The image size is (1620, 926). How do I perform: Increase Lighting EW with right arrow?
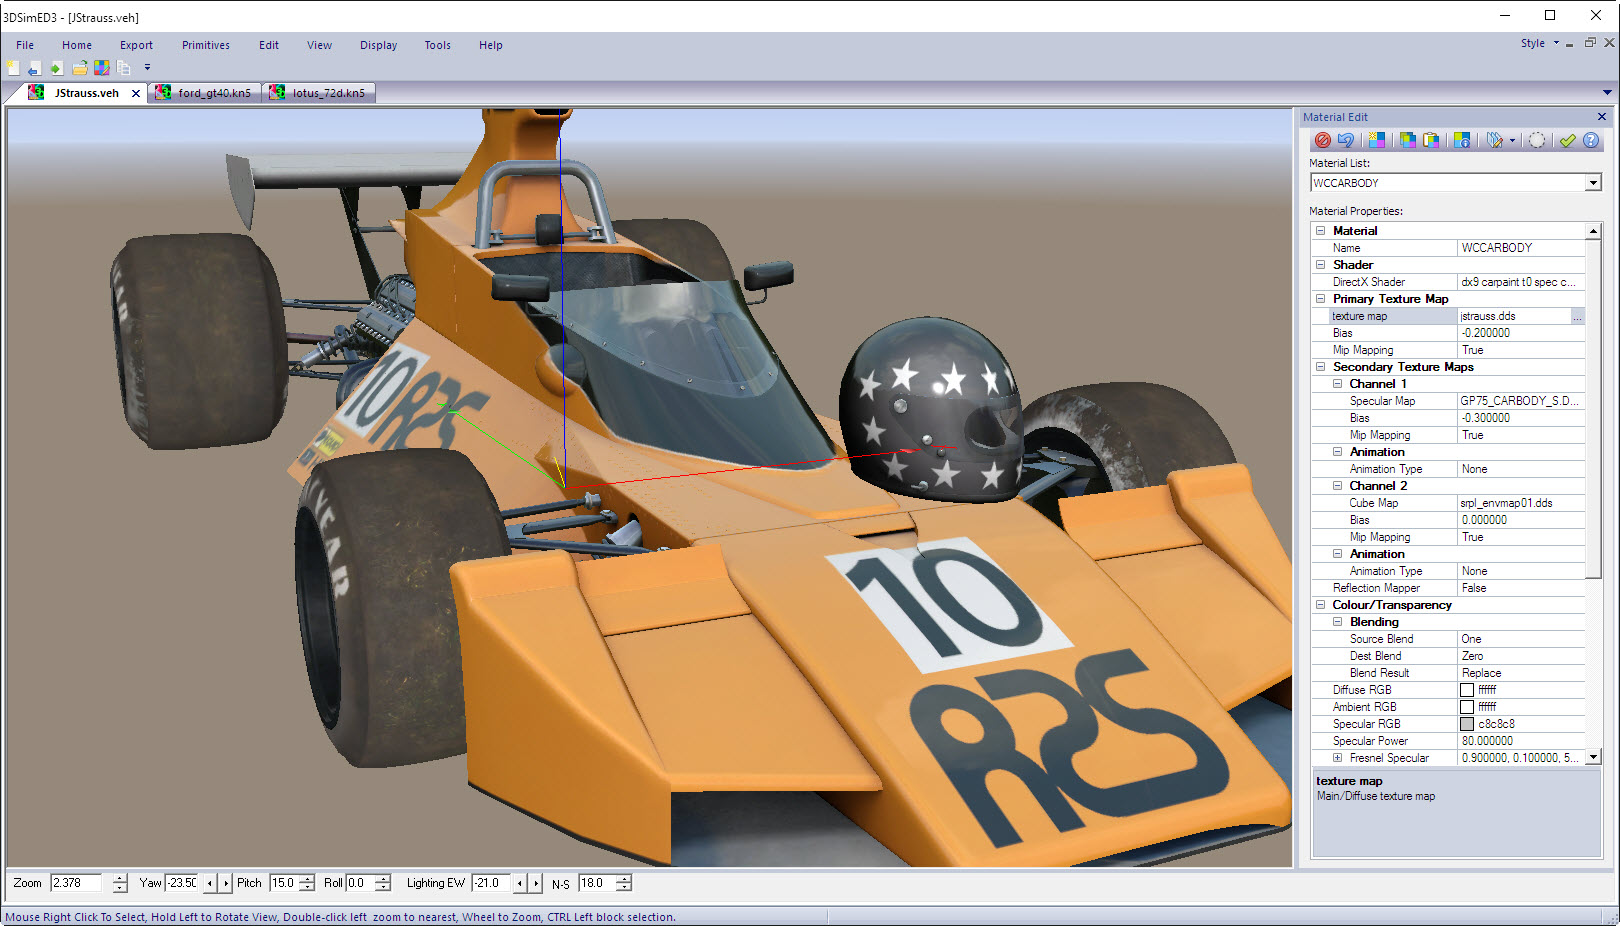(x=536, y=883)
